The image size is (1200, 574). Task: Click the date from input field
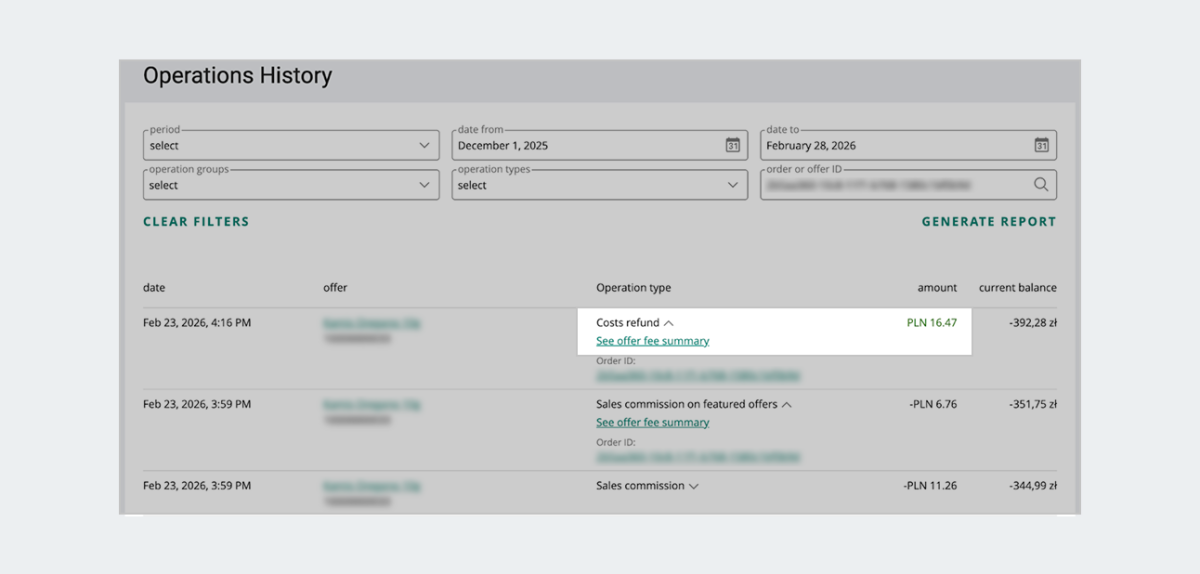pos(585,146)
